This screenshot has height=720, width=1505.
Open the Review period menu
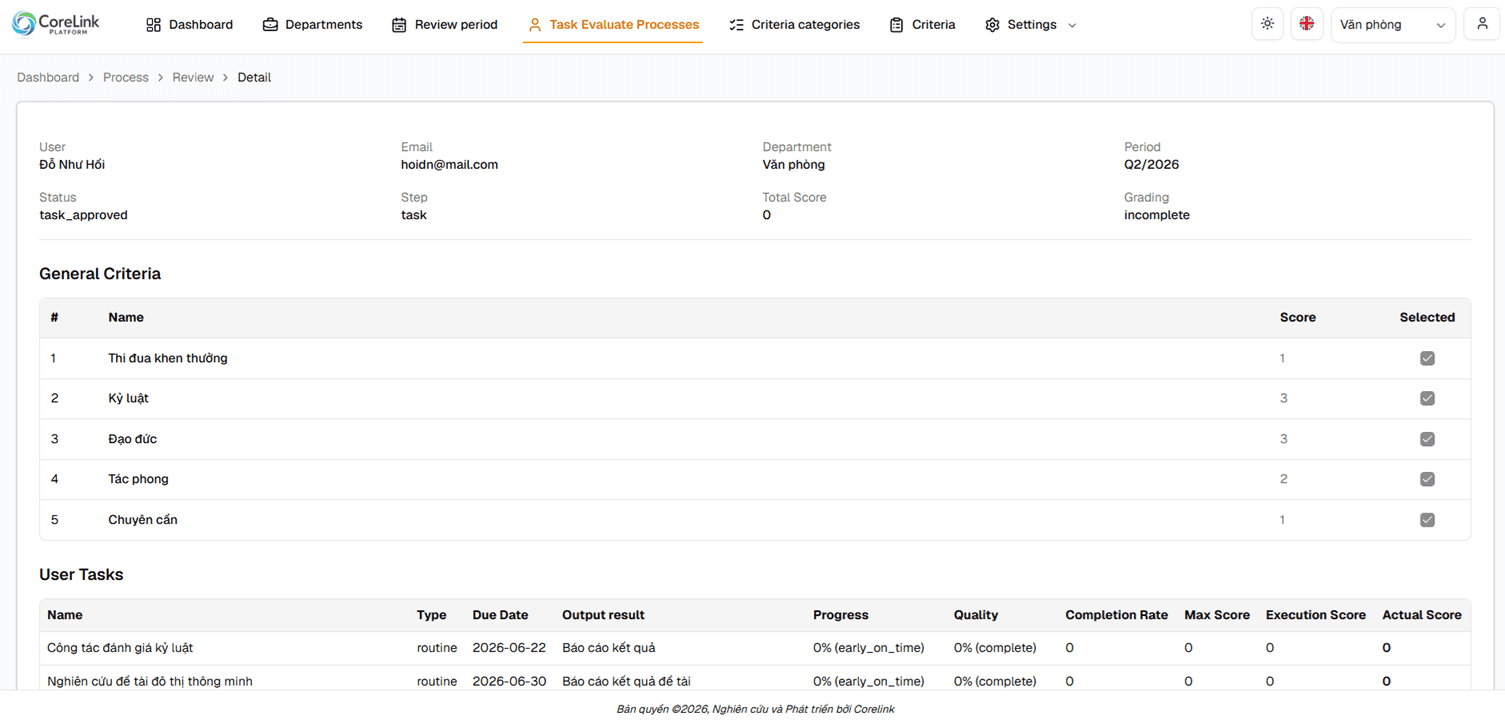tap(444, 25)
